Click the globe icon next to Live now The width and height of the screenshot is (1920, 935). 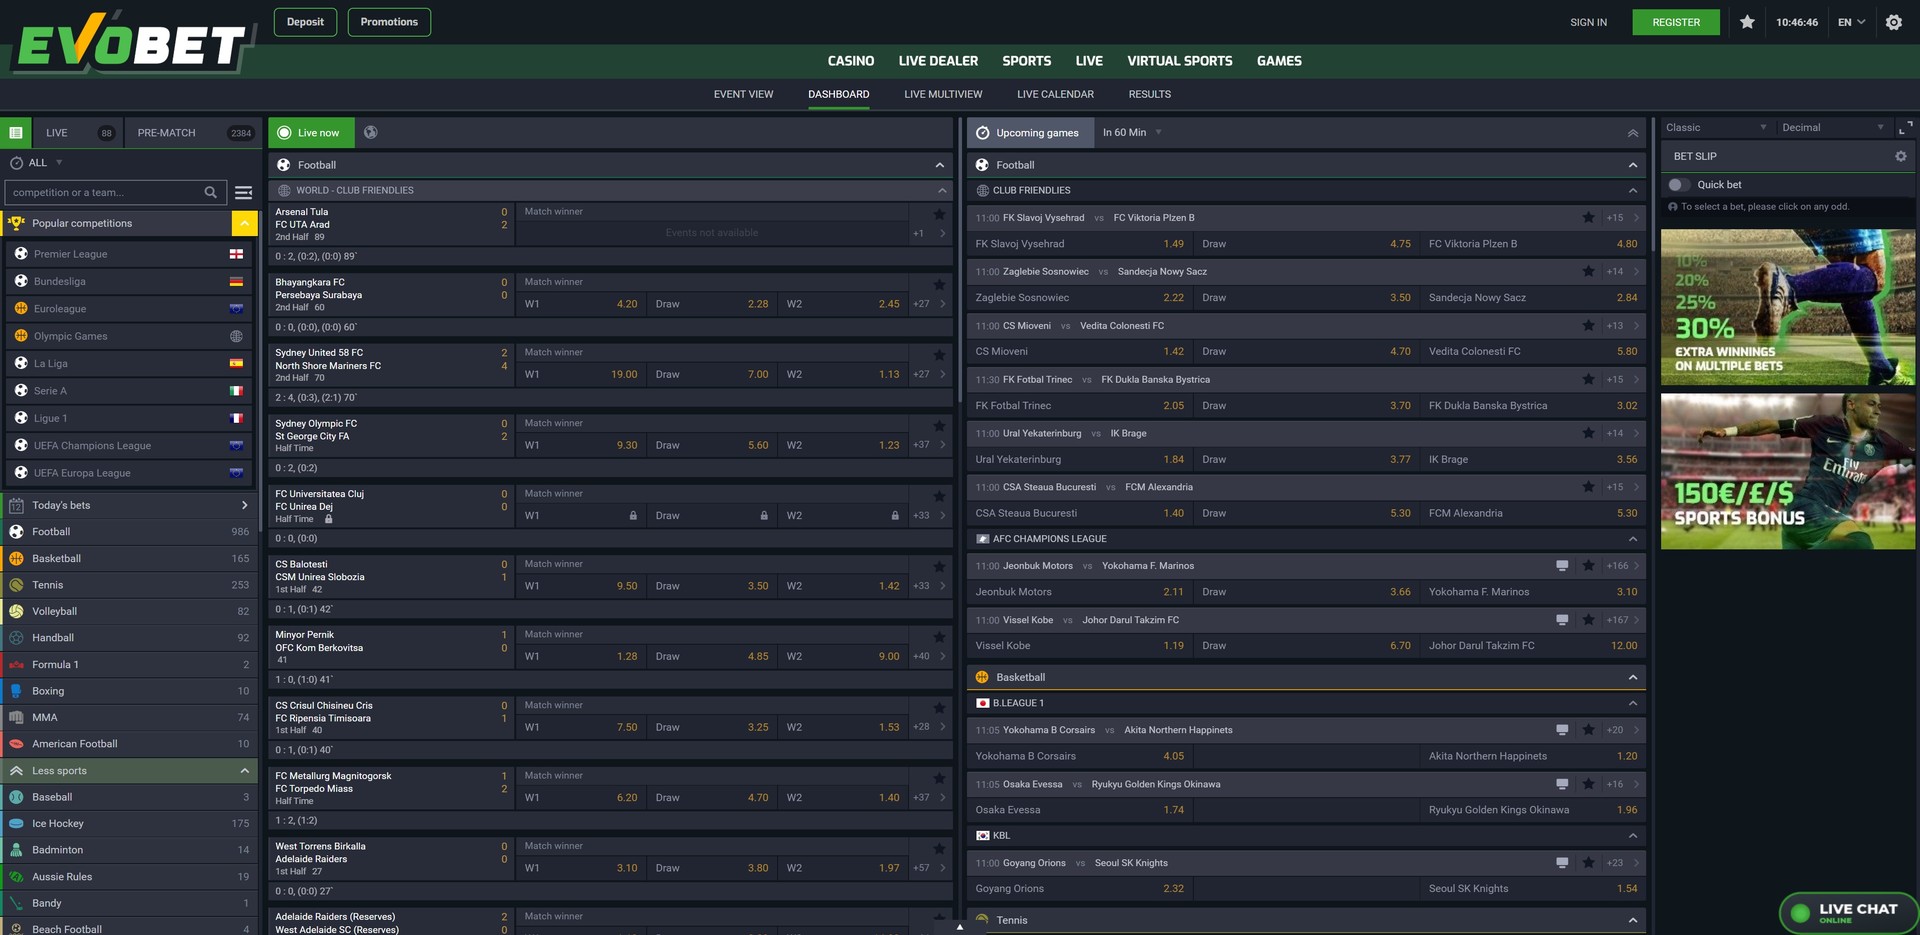[x=370, y=133]
